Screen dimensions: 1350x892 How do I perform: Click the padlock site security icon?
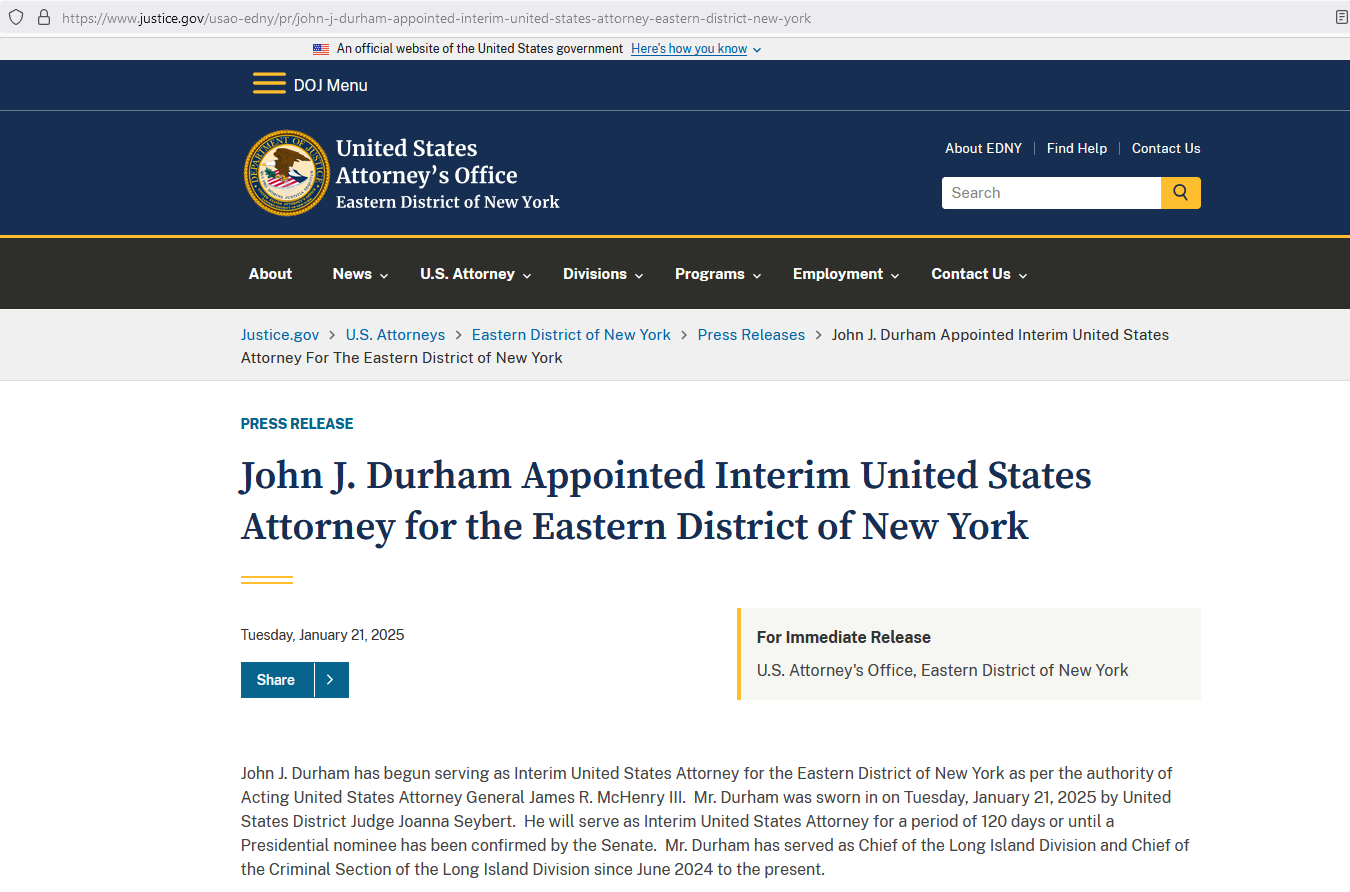click(x=44, y=17)
